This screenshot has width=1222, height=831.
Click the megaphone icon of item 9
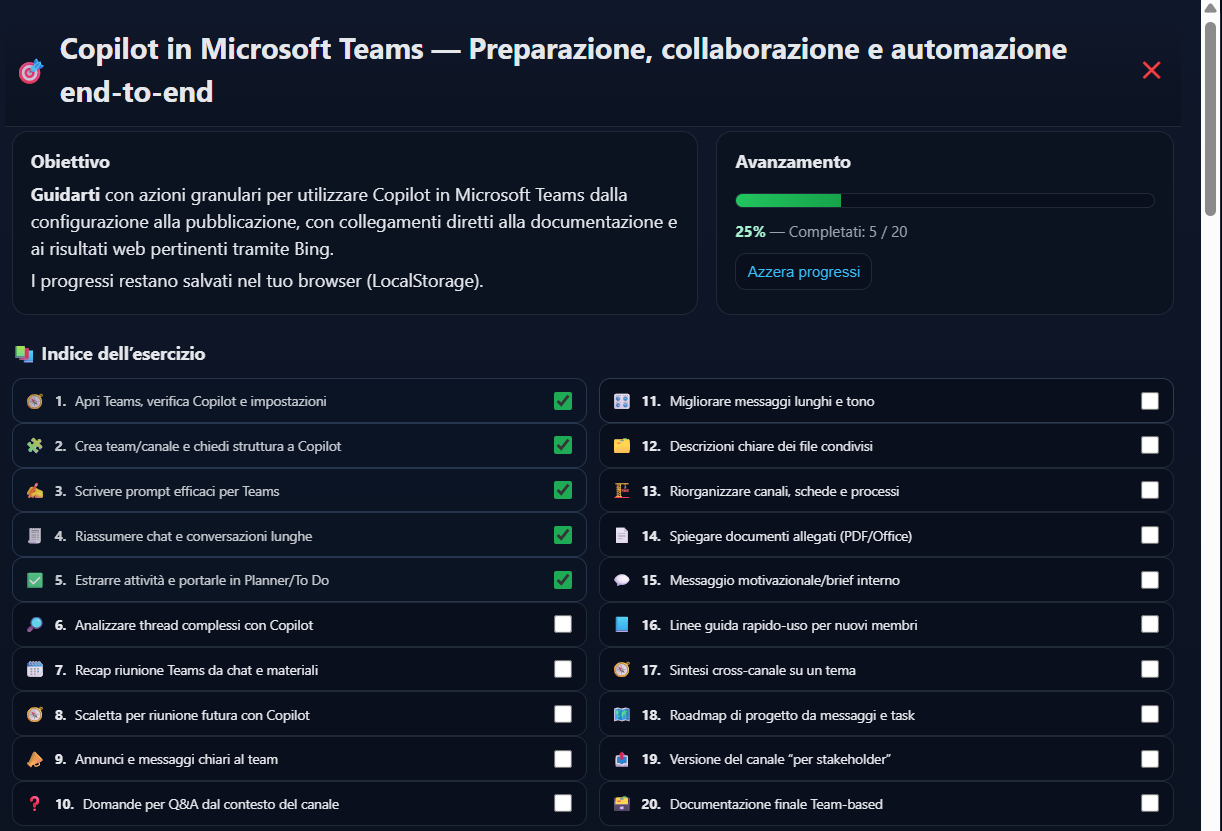[35, 759]
